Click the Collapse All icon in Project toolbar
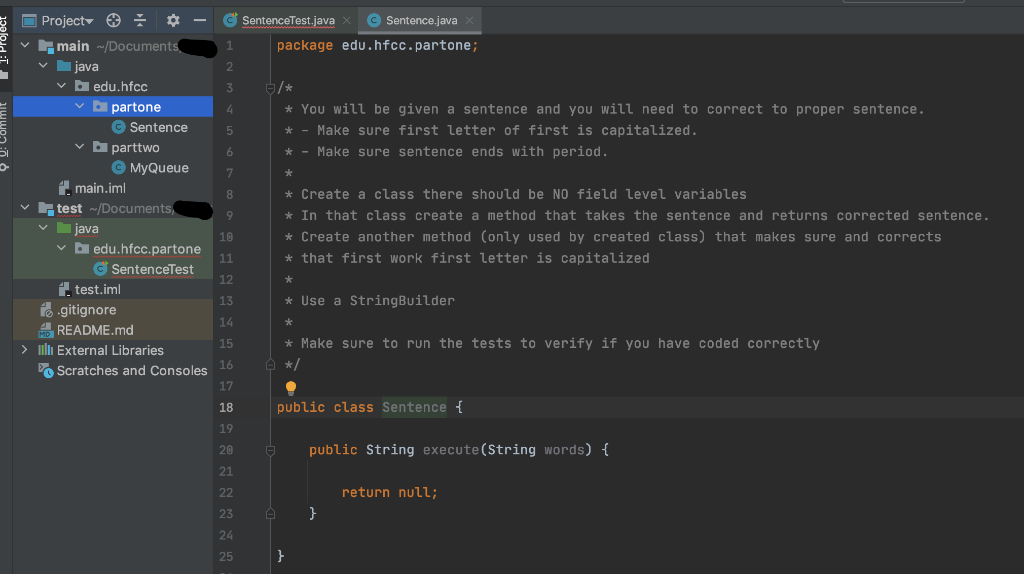The height and width of the screenshot is (574, 1024). pyautogui.click(x=140, y=21)
